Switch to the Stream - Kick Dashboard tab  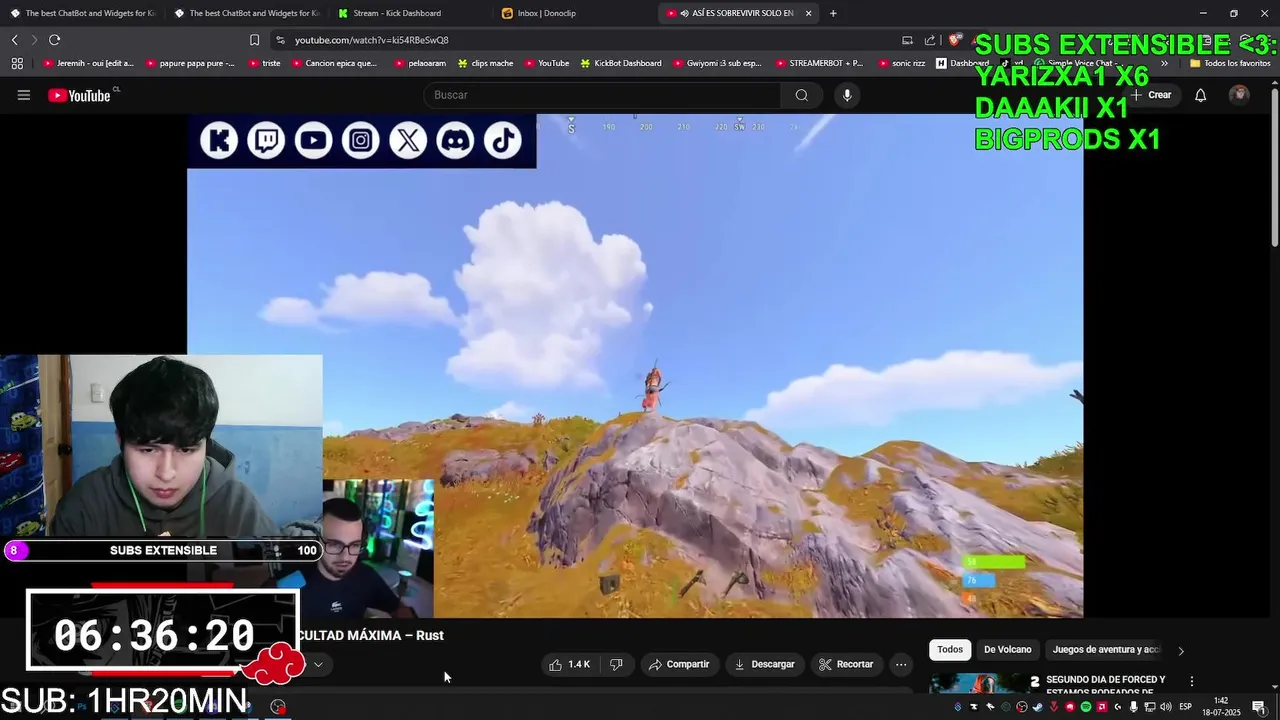[410, 13]
